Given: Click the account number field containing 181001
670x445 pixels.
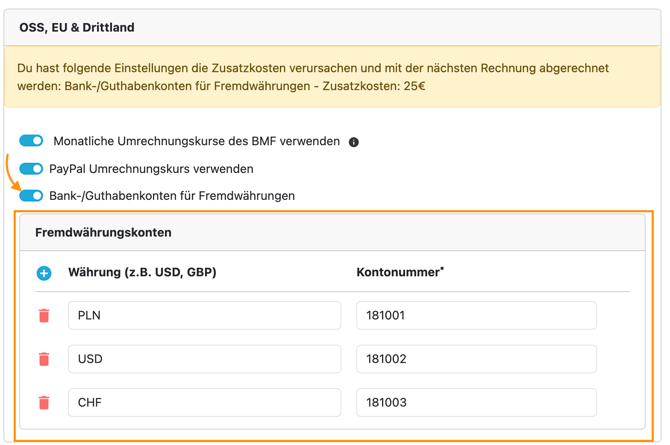Looking at the screenshot, I should (476, 316).
